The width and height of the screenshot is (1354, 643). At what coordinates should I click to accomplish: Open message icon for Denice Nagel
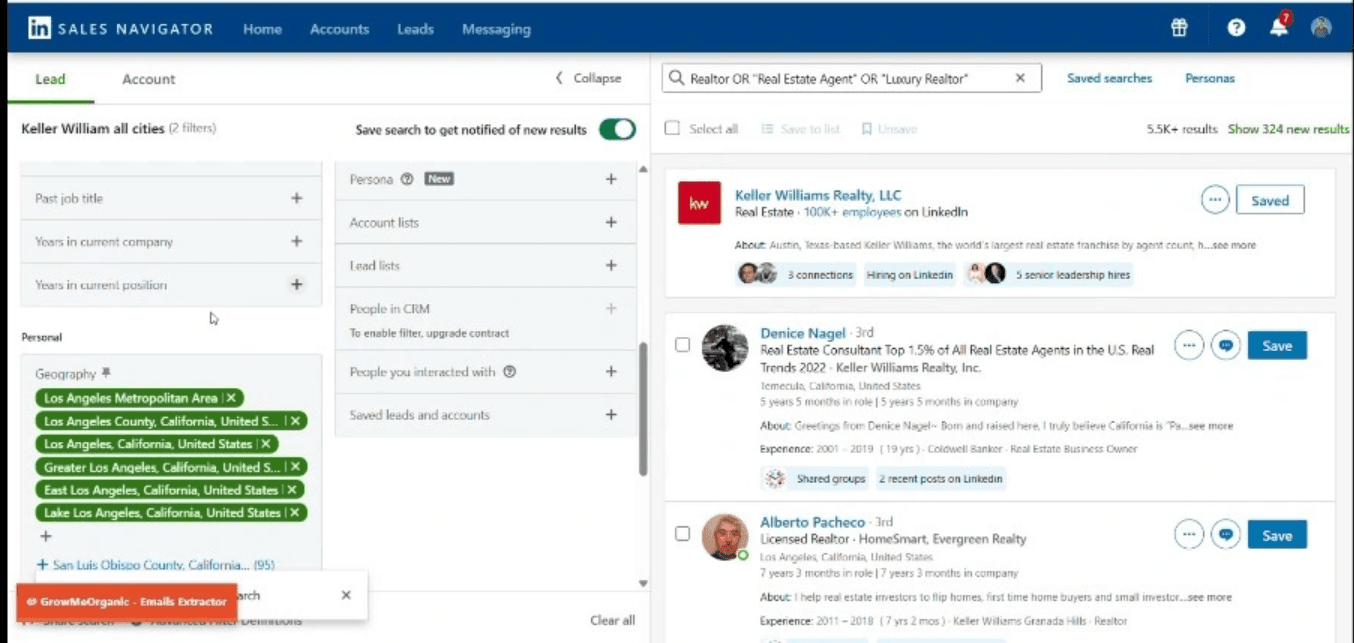coord(1226,346)
